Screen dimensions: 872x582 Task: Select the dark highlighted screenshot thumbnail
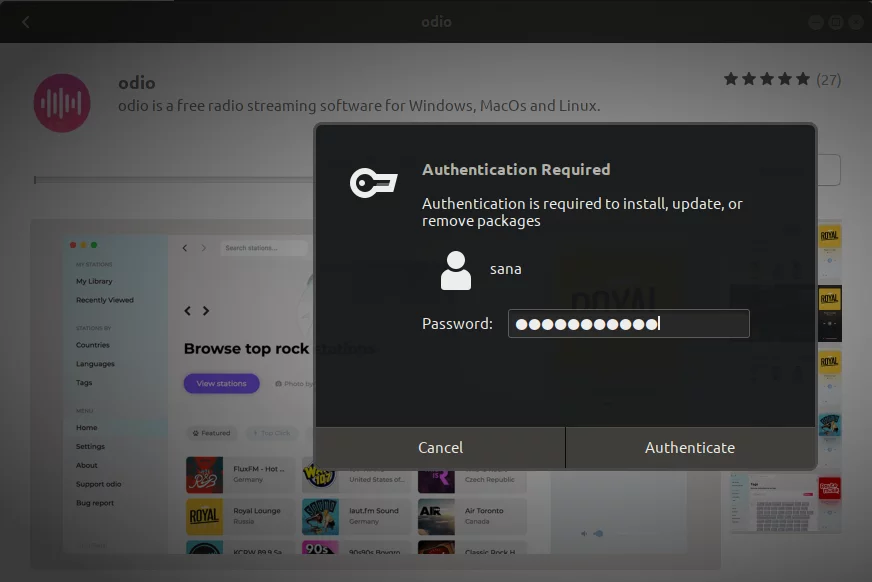(x=829, y=314)
